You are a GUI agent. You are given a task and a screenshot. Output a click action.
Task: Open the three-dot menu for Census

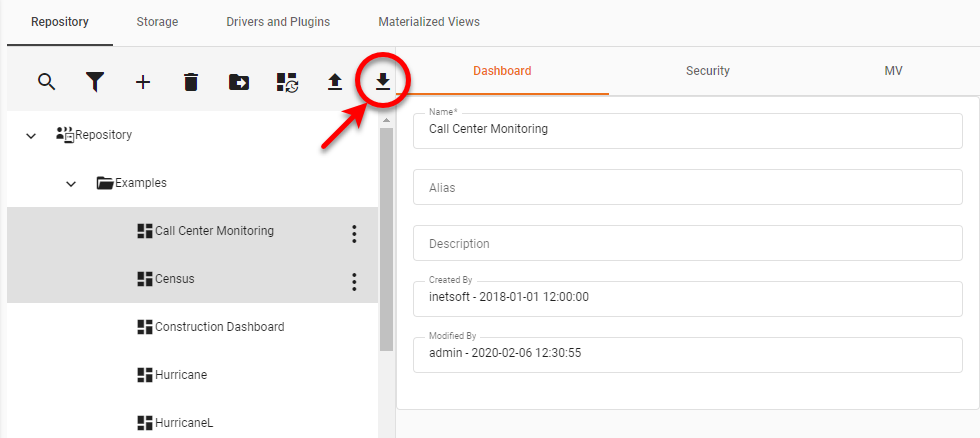354,282
